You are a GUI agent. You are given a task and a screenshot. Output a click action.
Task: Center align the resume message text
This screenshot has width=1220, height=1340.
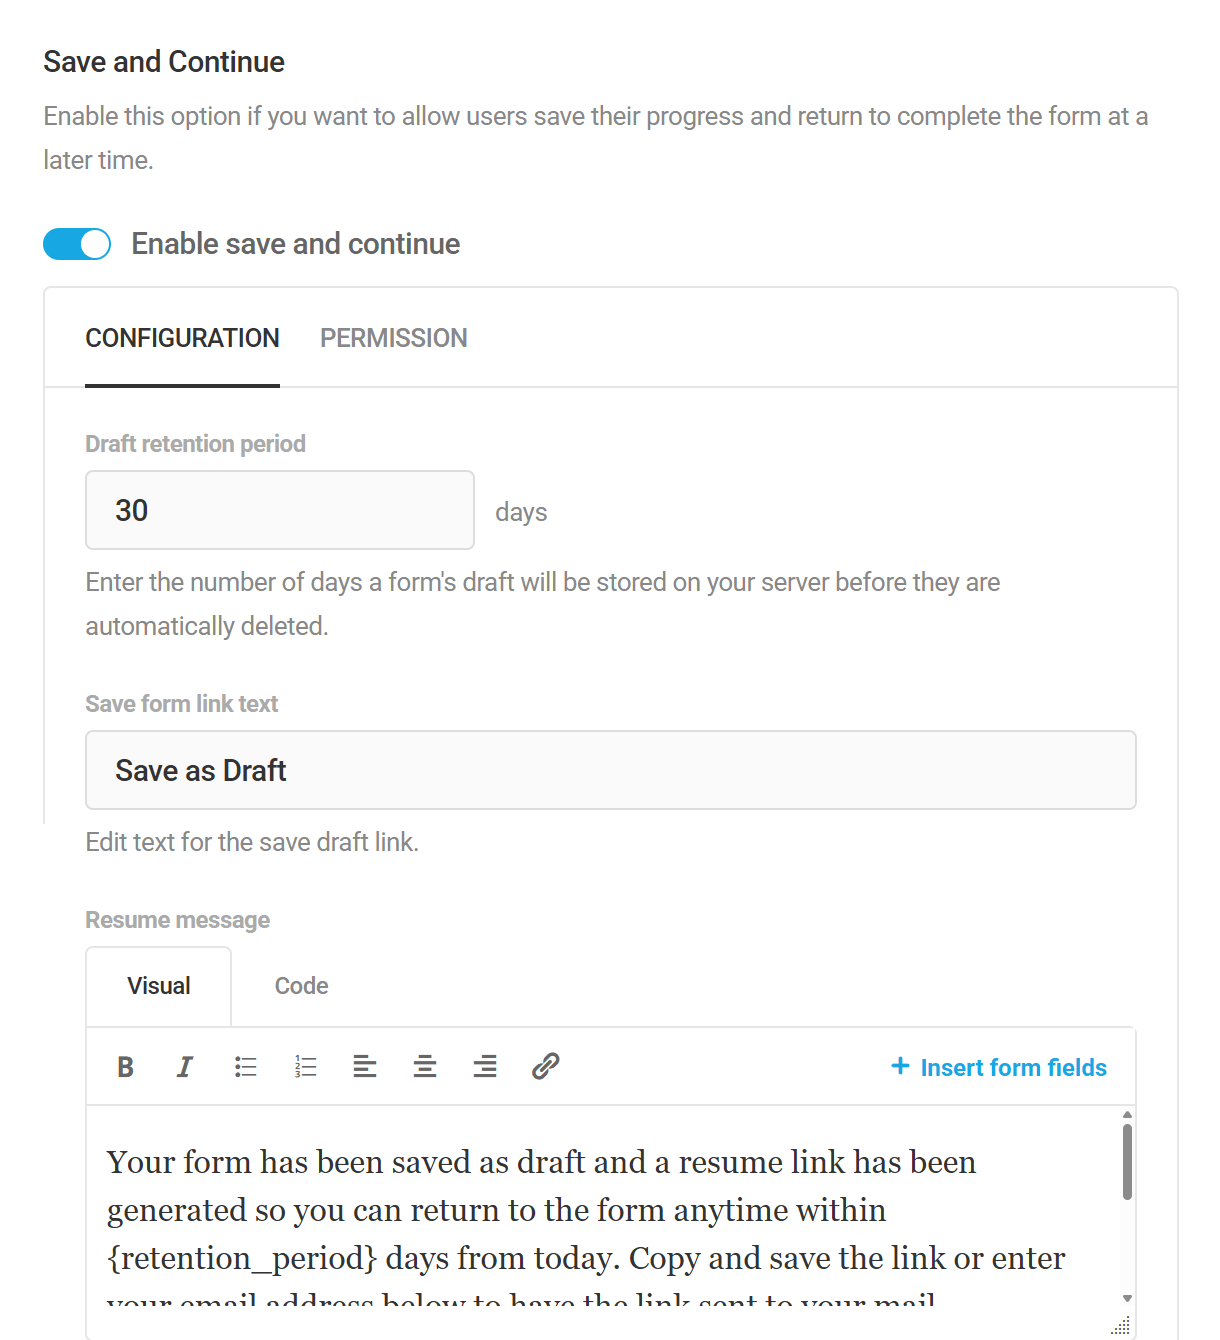(x=425, y=1067)
